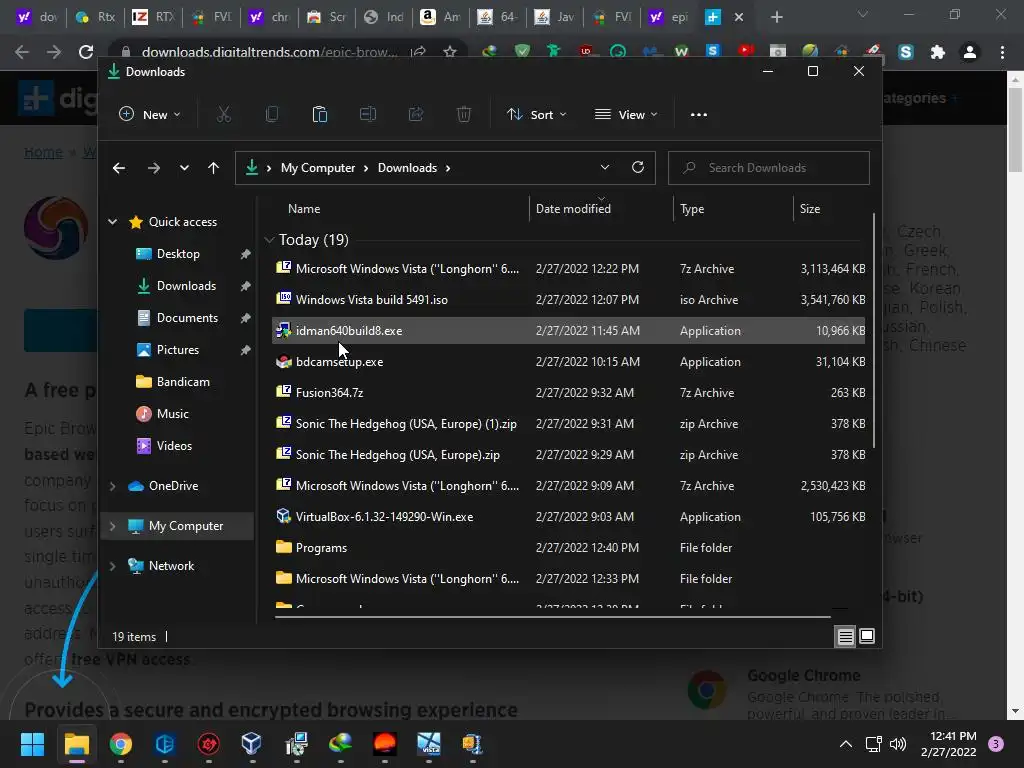Screen dimensions: 1024x768
Task: Open Google Chrome from the taskbar
Action: click(121, 744)
